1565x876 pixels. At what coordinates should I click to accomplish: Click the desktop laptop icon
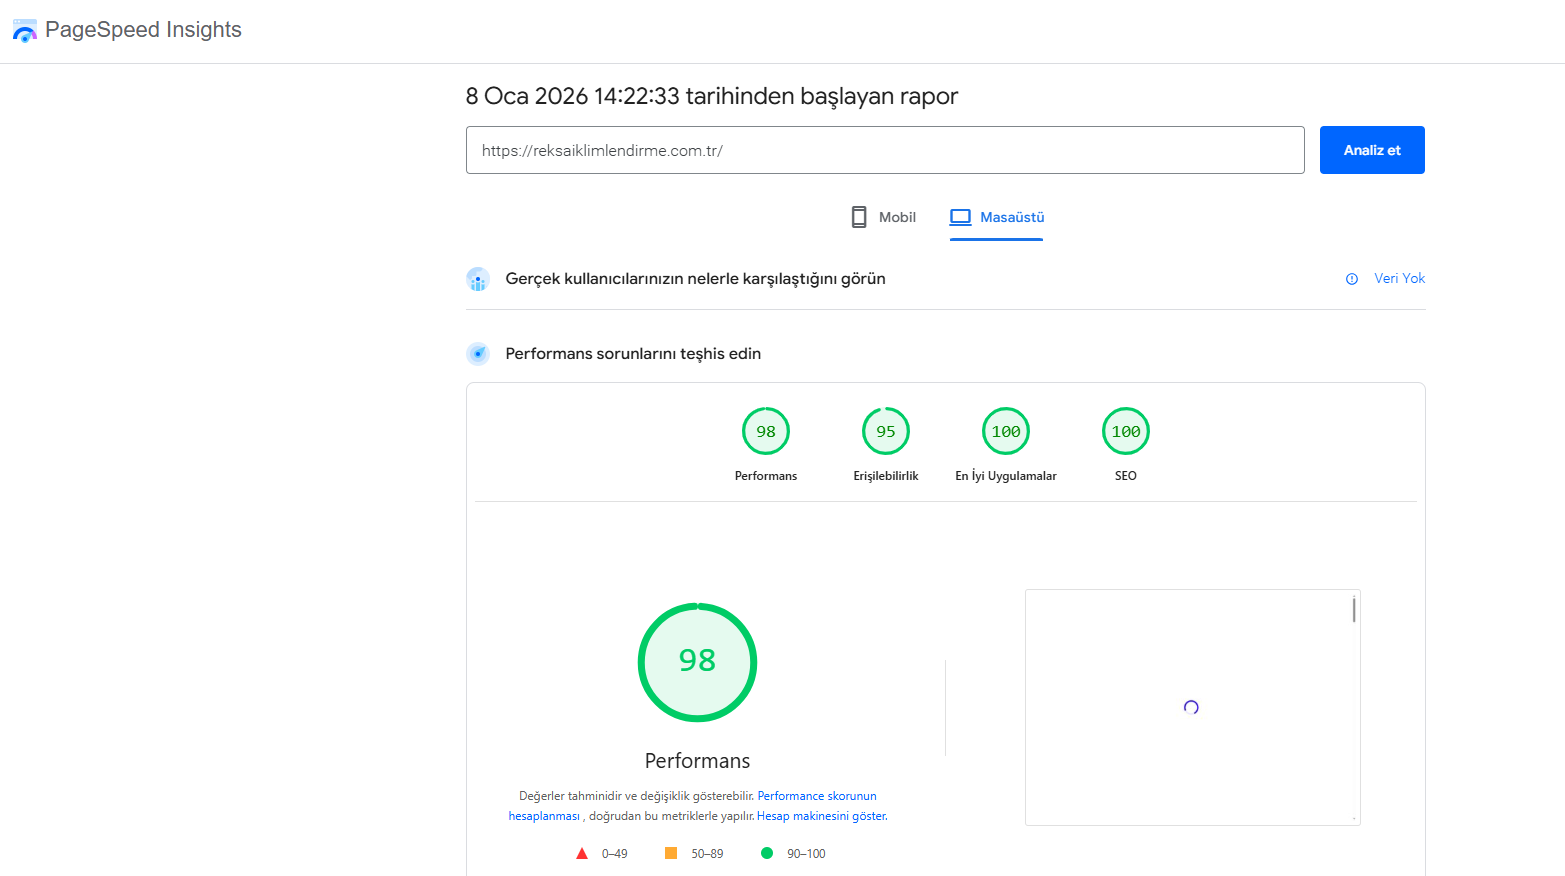coord(960,217)
